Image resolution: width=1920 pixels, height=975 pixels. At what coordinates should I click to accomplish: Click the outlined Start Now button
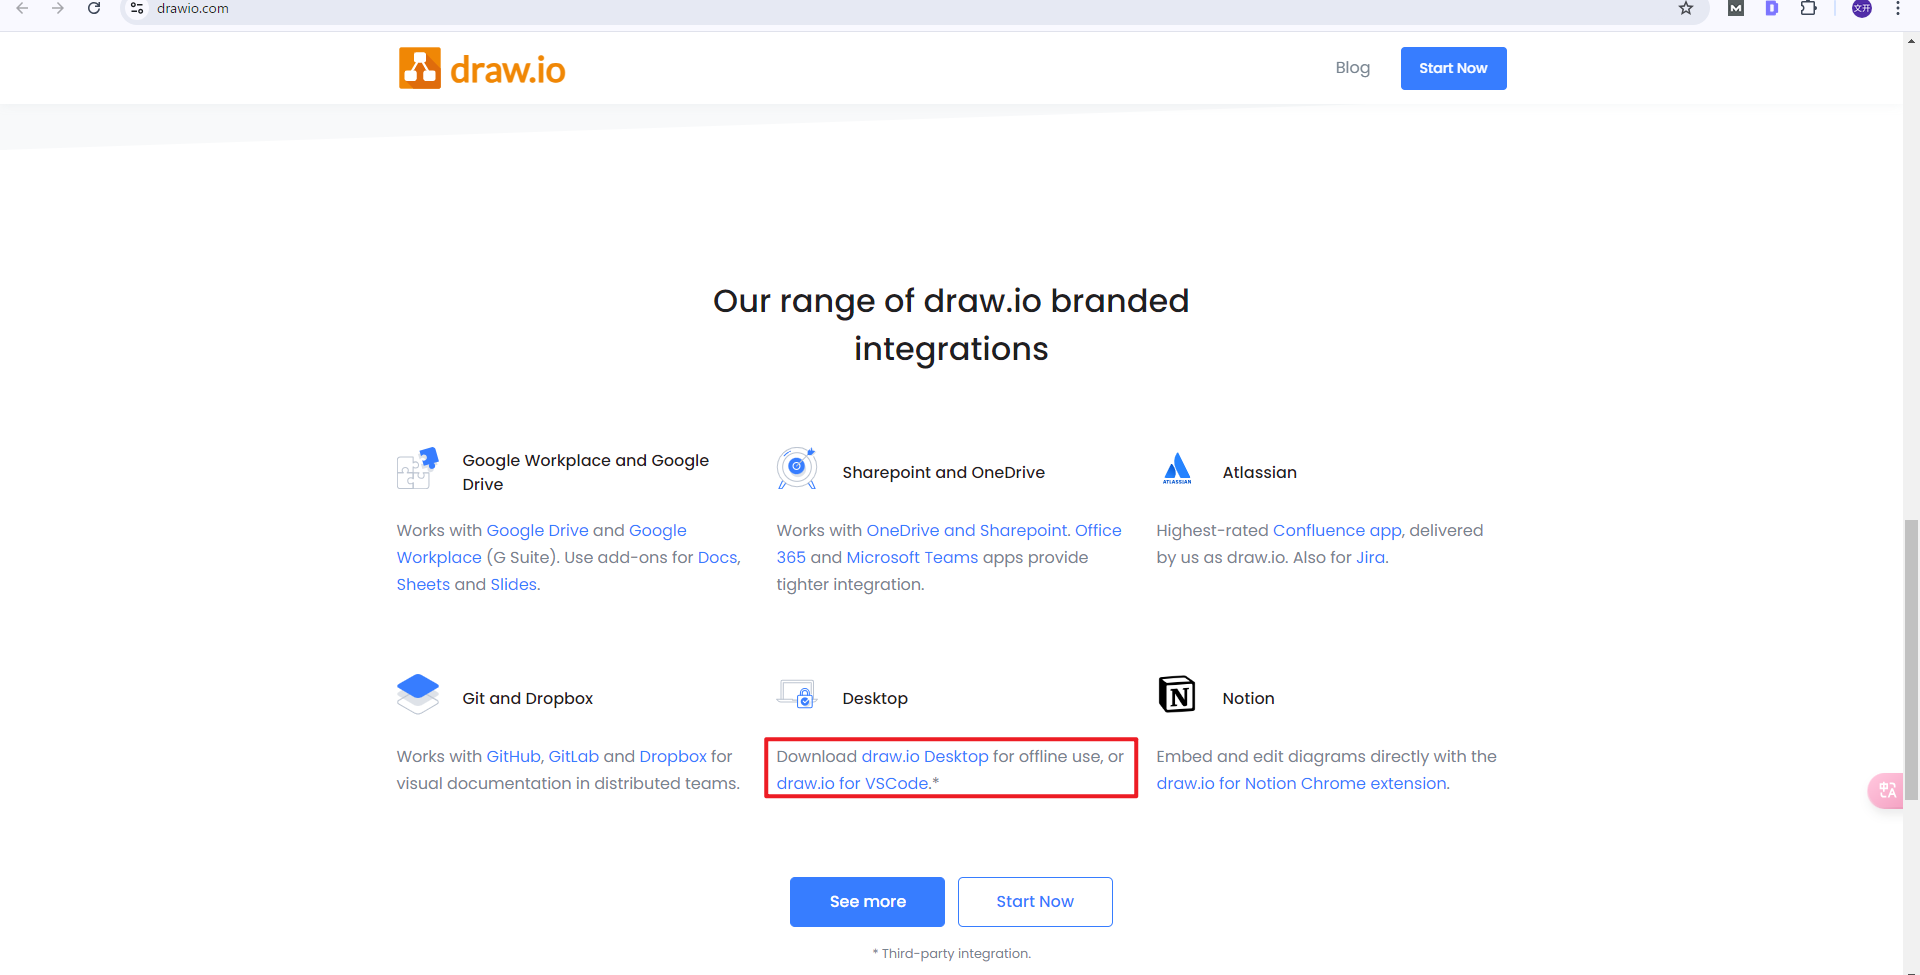pos(1035,901)
